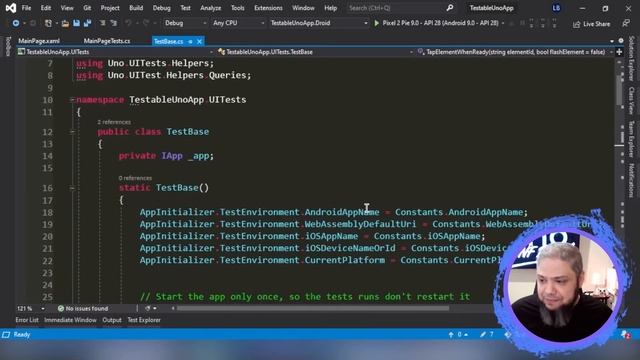Collapse the static TestBase() constructor block

click(x=72, y=188)
